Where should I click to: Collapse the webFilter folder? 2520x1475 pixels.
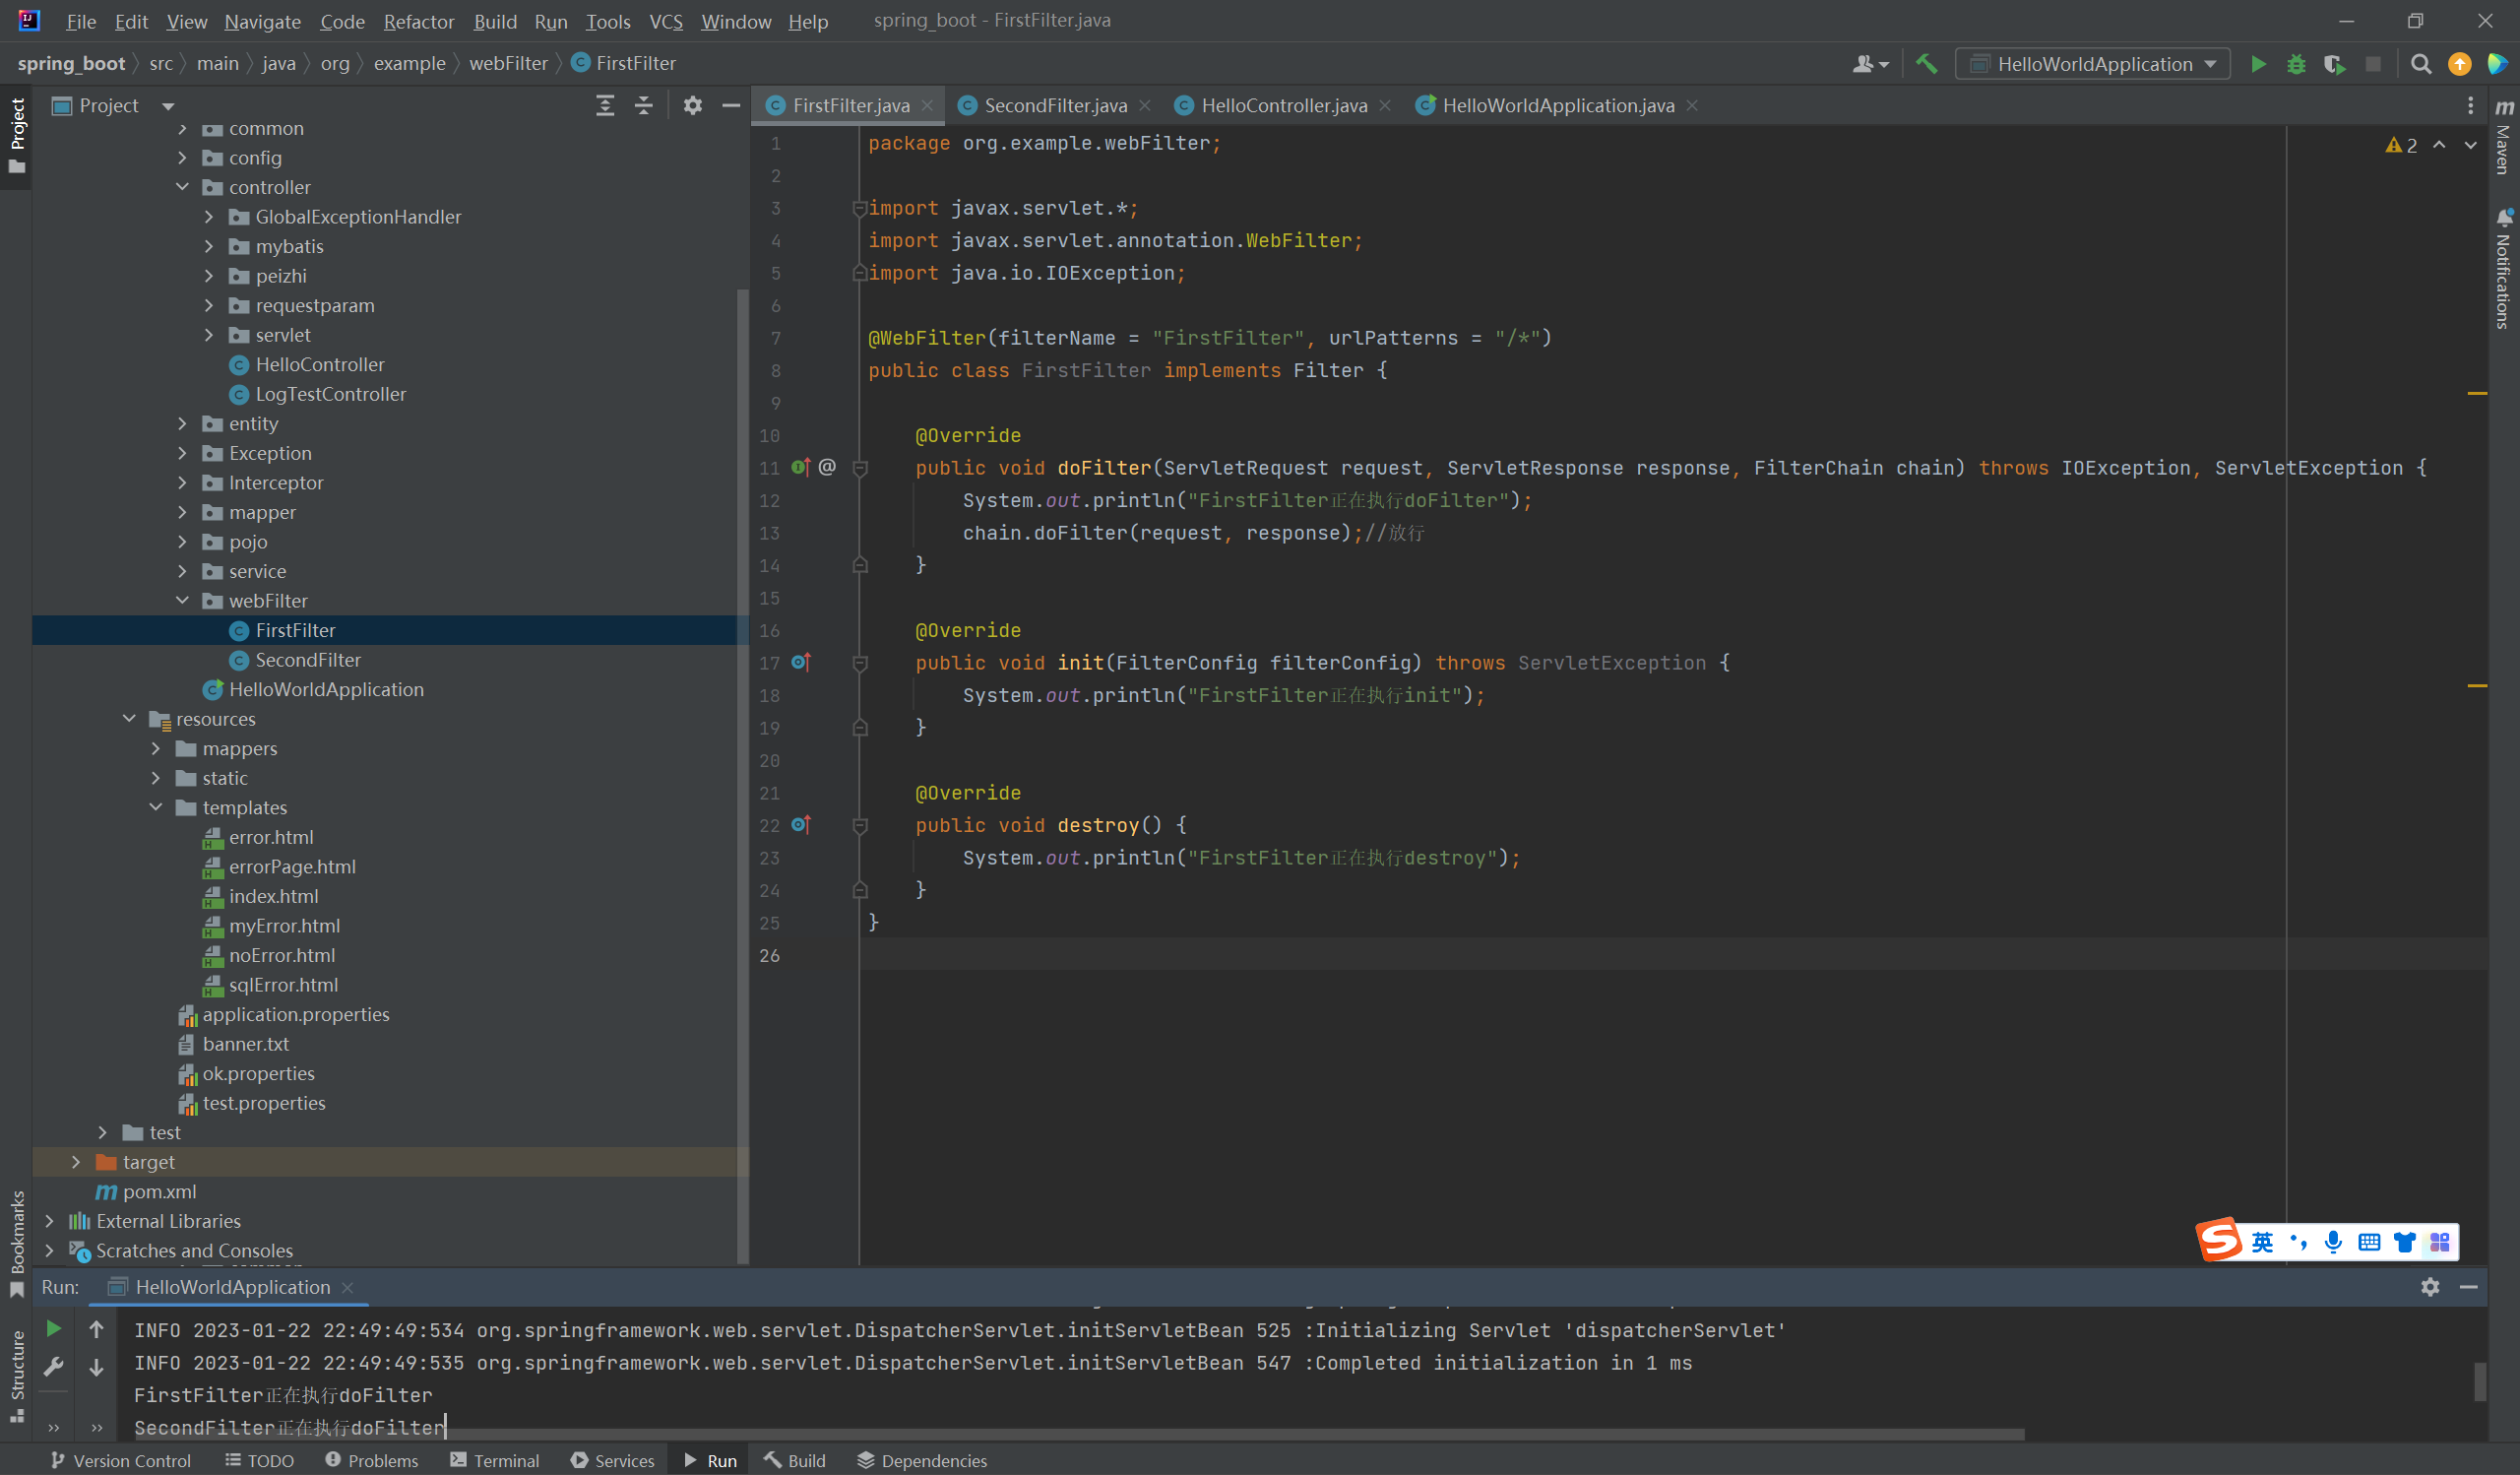[182, 600]
